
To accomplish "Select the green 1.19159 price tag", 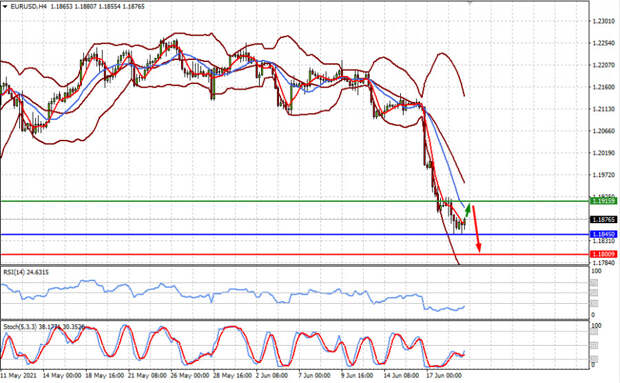I will point(603,201).
